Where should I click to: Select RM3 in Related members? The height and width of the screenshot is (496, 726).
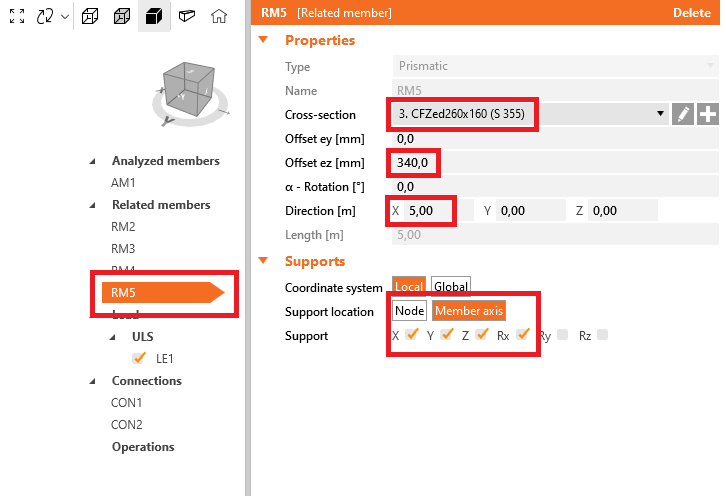[123, 249]
